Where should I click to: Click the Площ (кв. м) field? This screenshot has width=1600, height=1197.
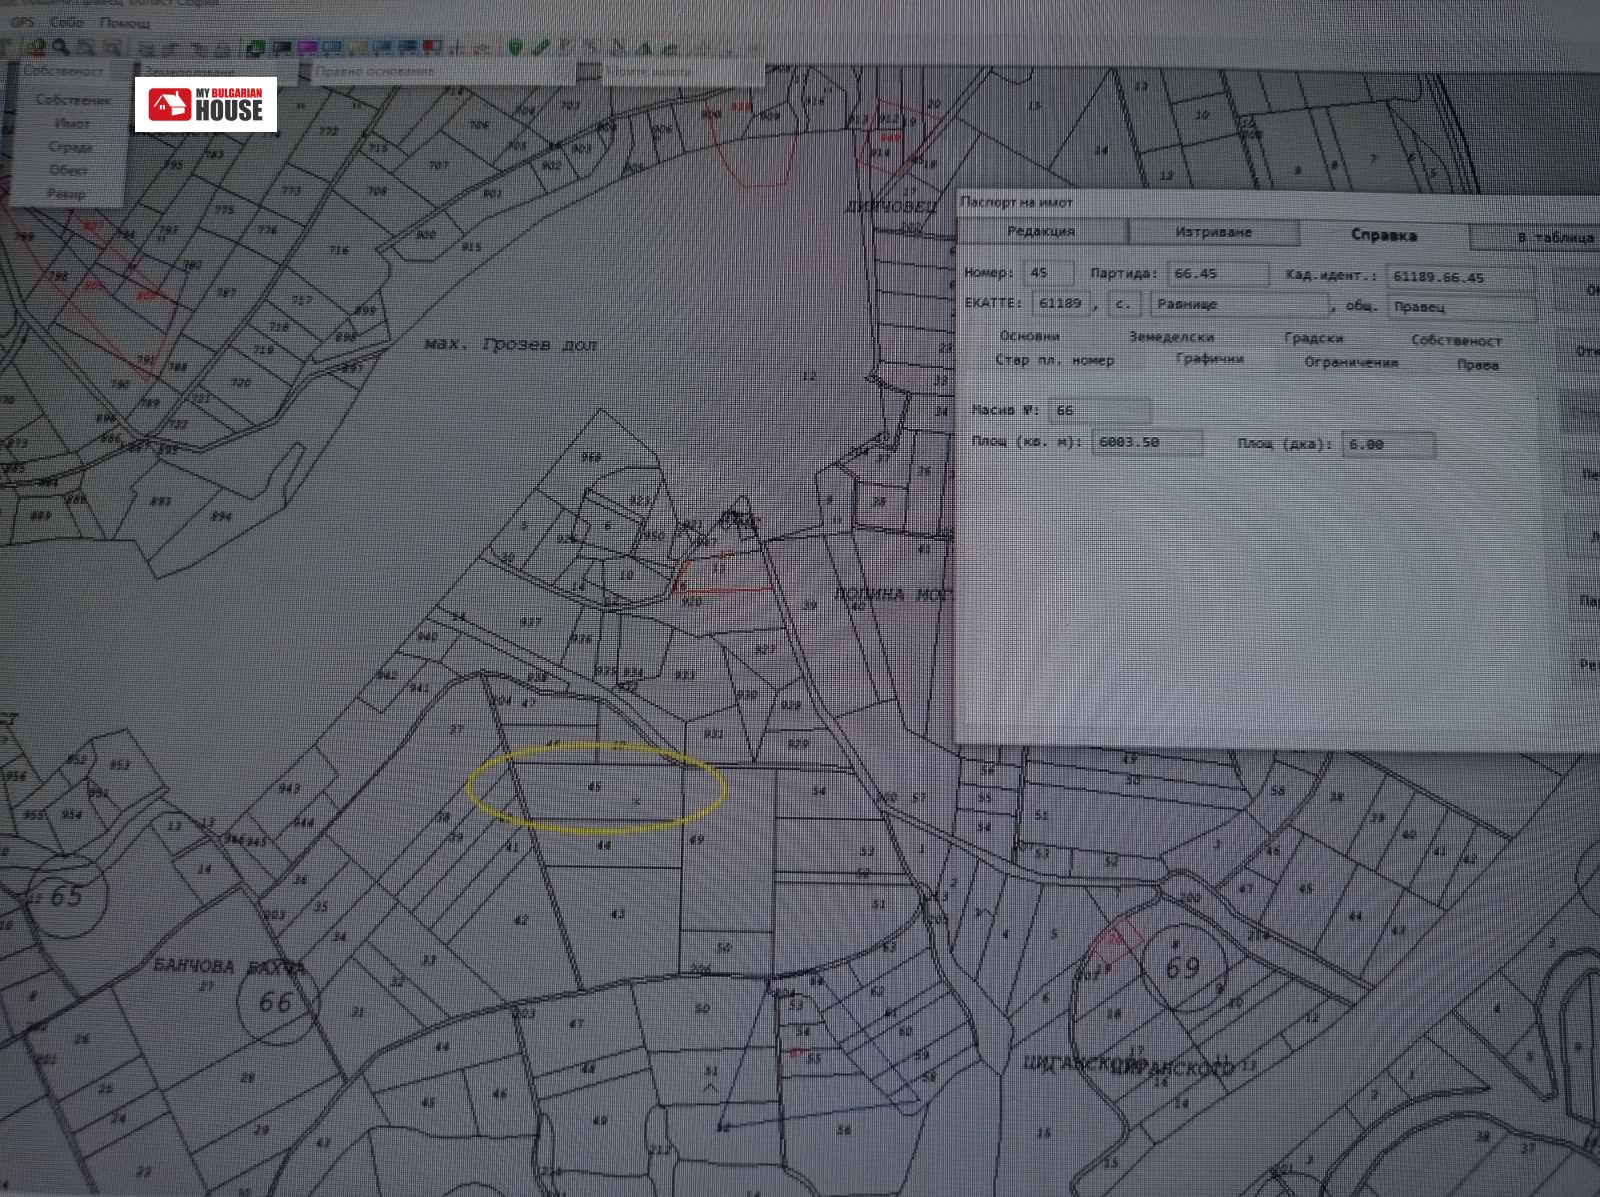point(1146,442)
